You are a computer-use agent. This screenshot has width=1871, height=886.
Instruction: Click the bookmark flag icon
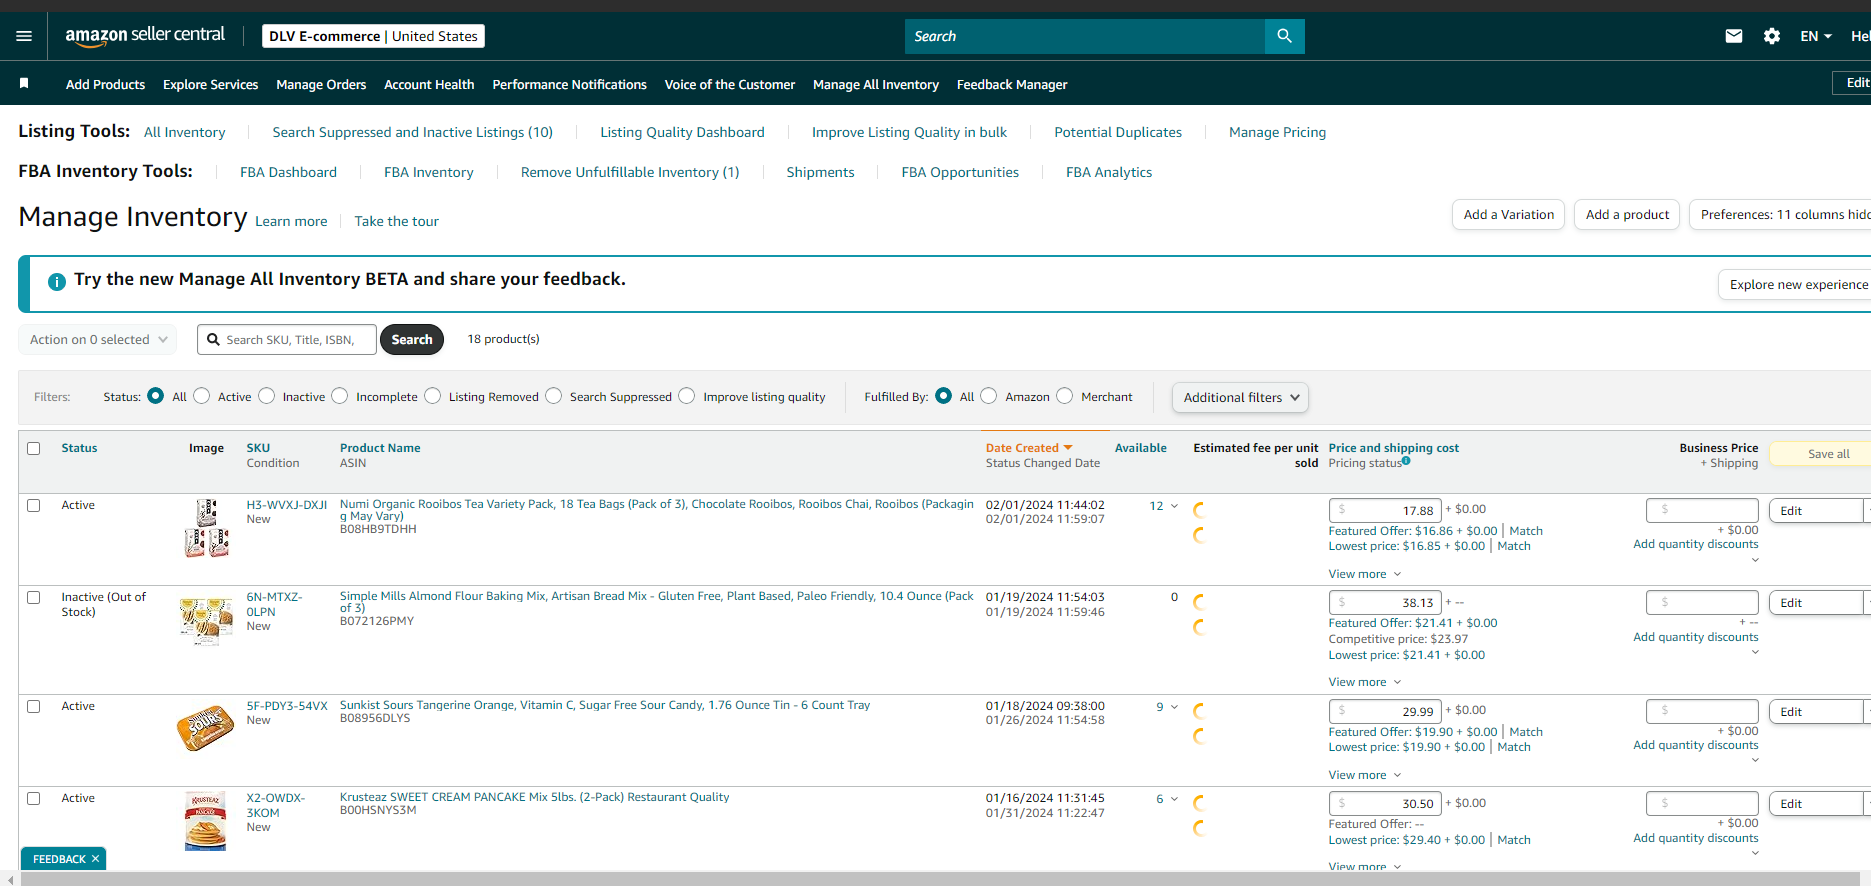coord(24,84)
